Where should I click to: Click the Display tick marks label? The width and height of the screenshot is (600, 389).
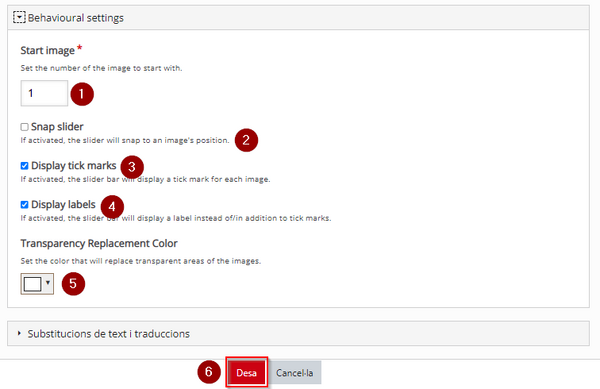point(73,166)
